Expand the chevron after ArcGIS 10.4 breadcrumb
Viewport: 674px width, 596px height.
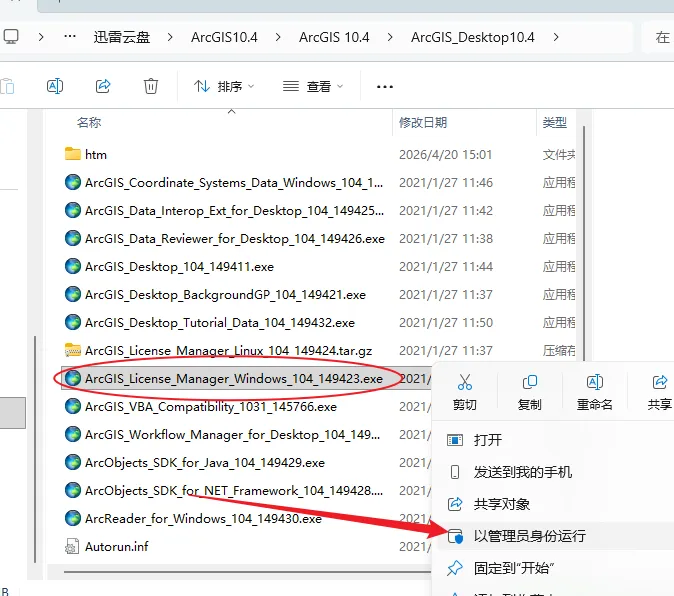pos(390,37)
